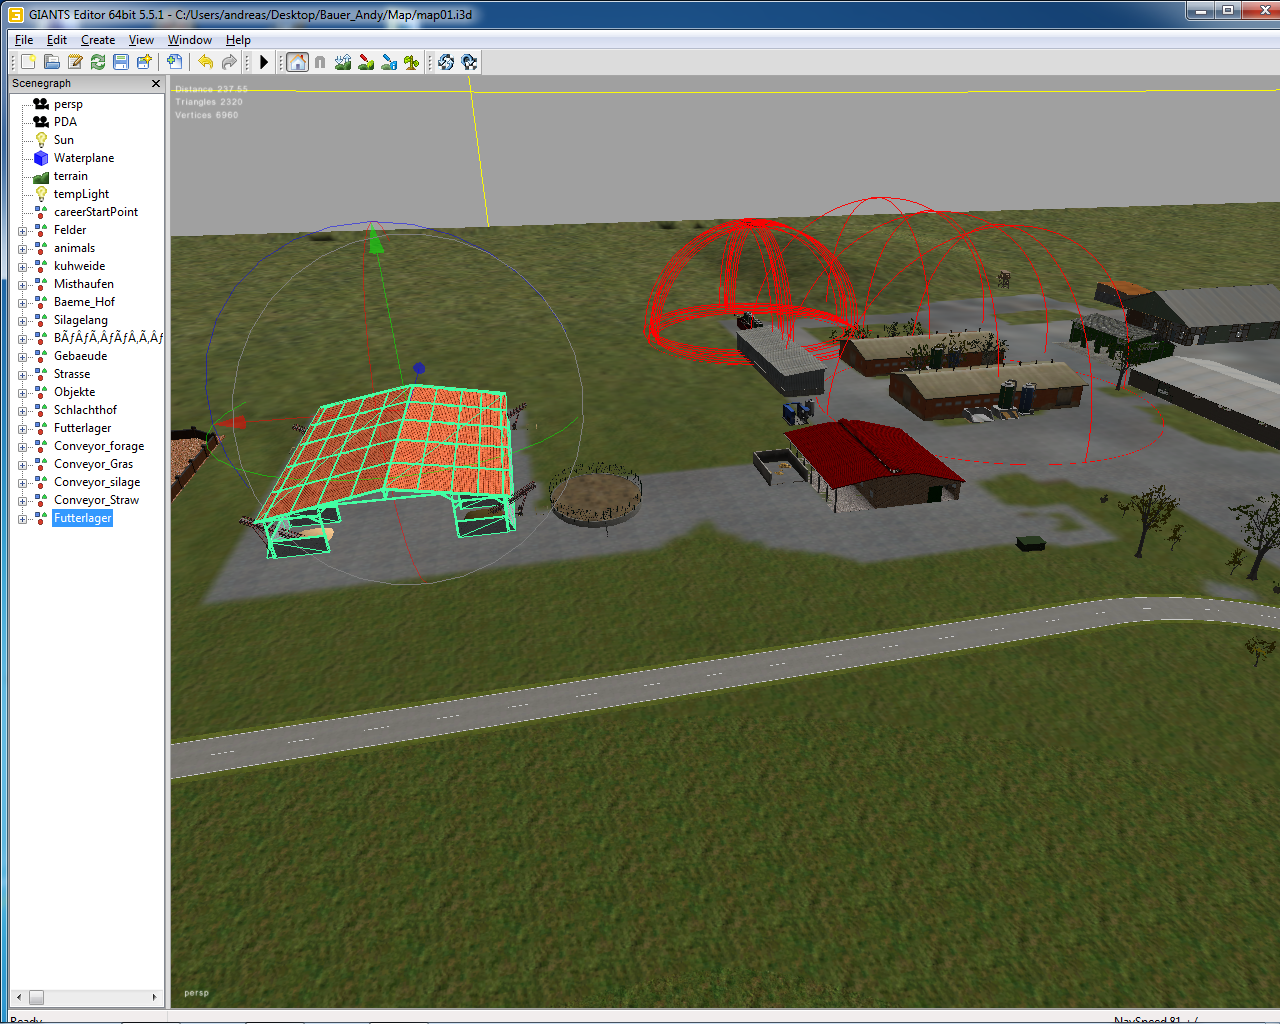Click the round feeding ring in viewport
Image resolution: width=1280 pixels, height=1024 pixels.
[x=597, y=495]
